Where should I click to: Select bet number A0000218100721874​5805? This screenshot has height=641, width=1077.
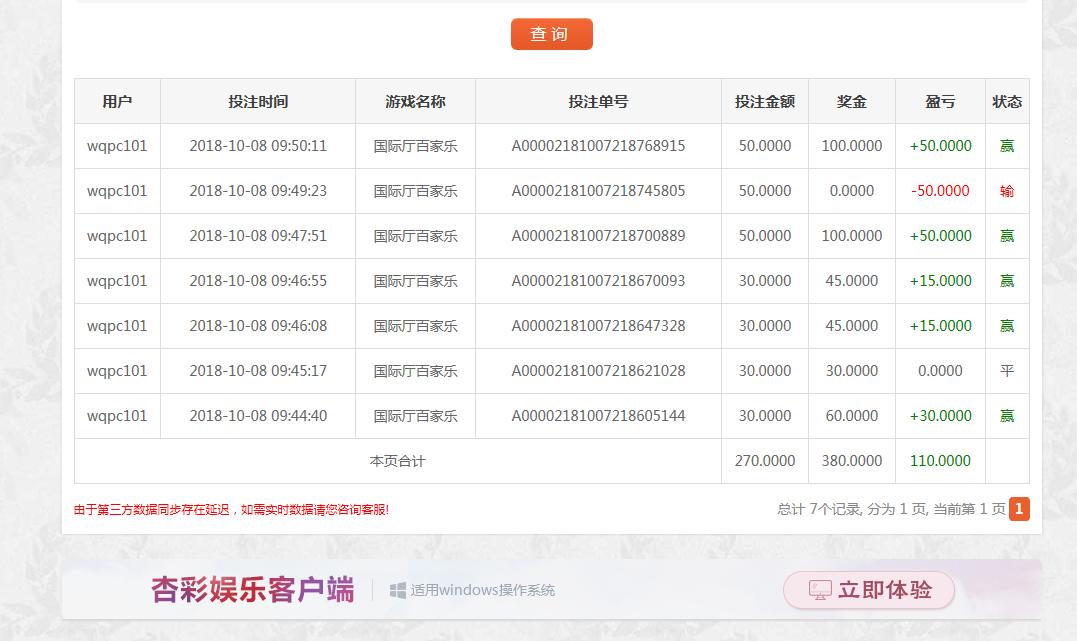pos(598,191)
